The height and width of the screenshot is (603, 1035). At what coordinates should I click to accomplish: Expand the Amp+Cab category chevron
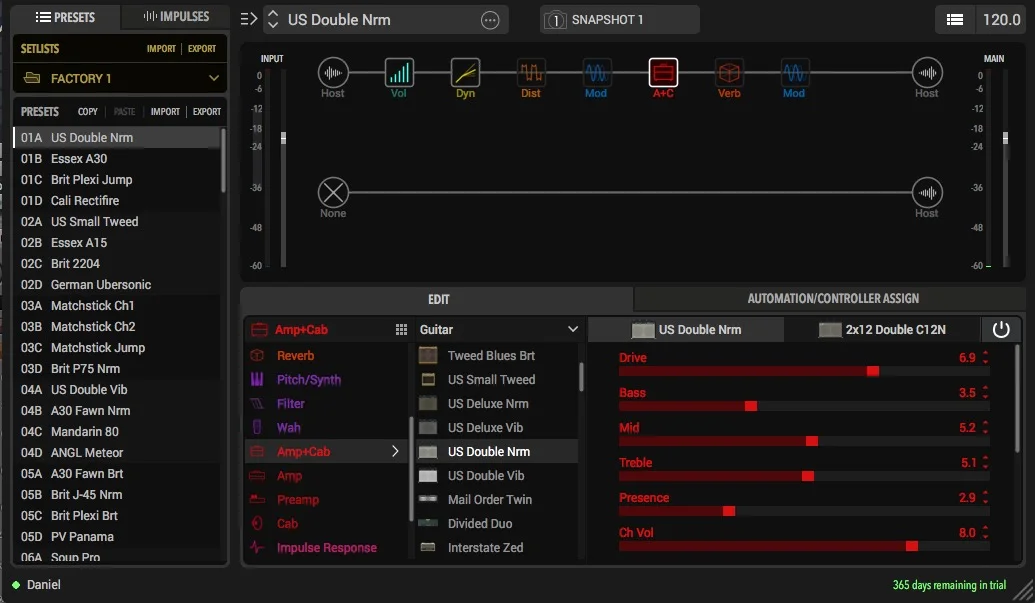[395, 451]
